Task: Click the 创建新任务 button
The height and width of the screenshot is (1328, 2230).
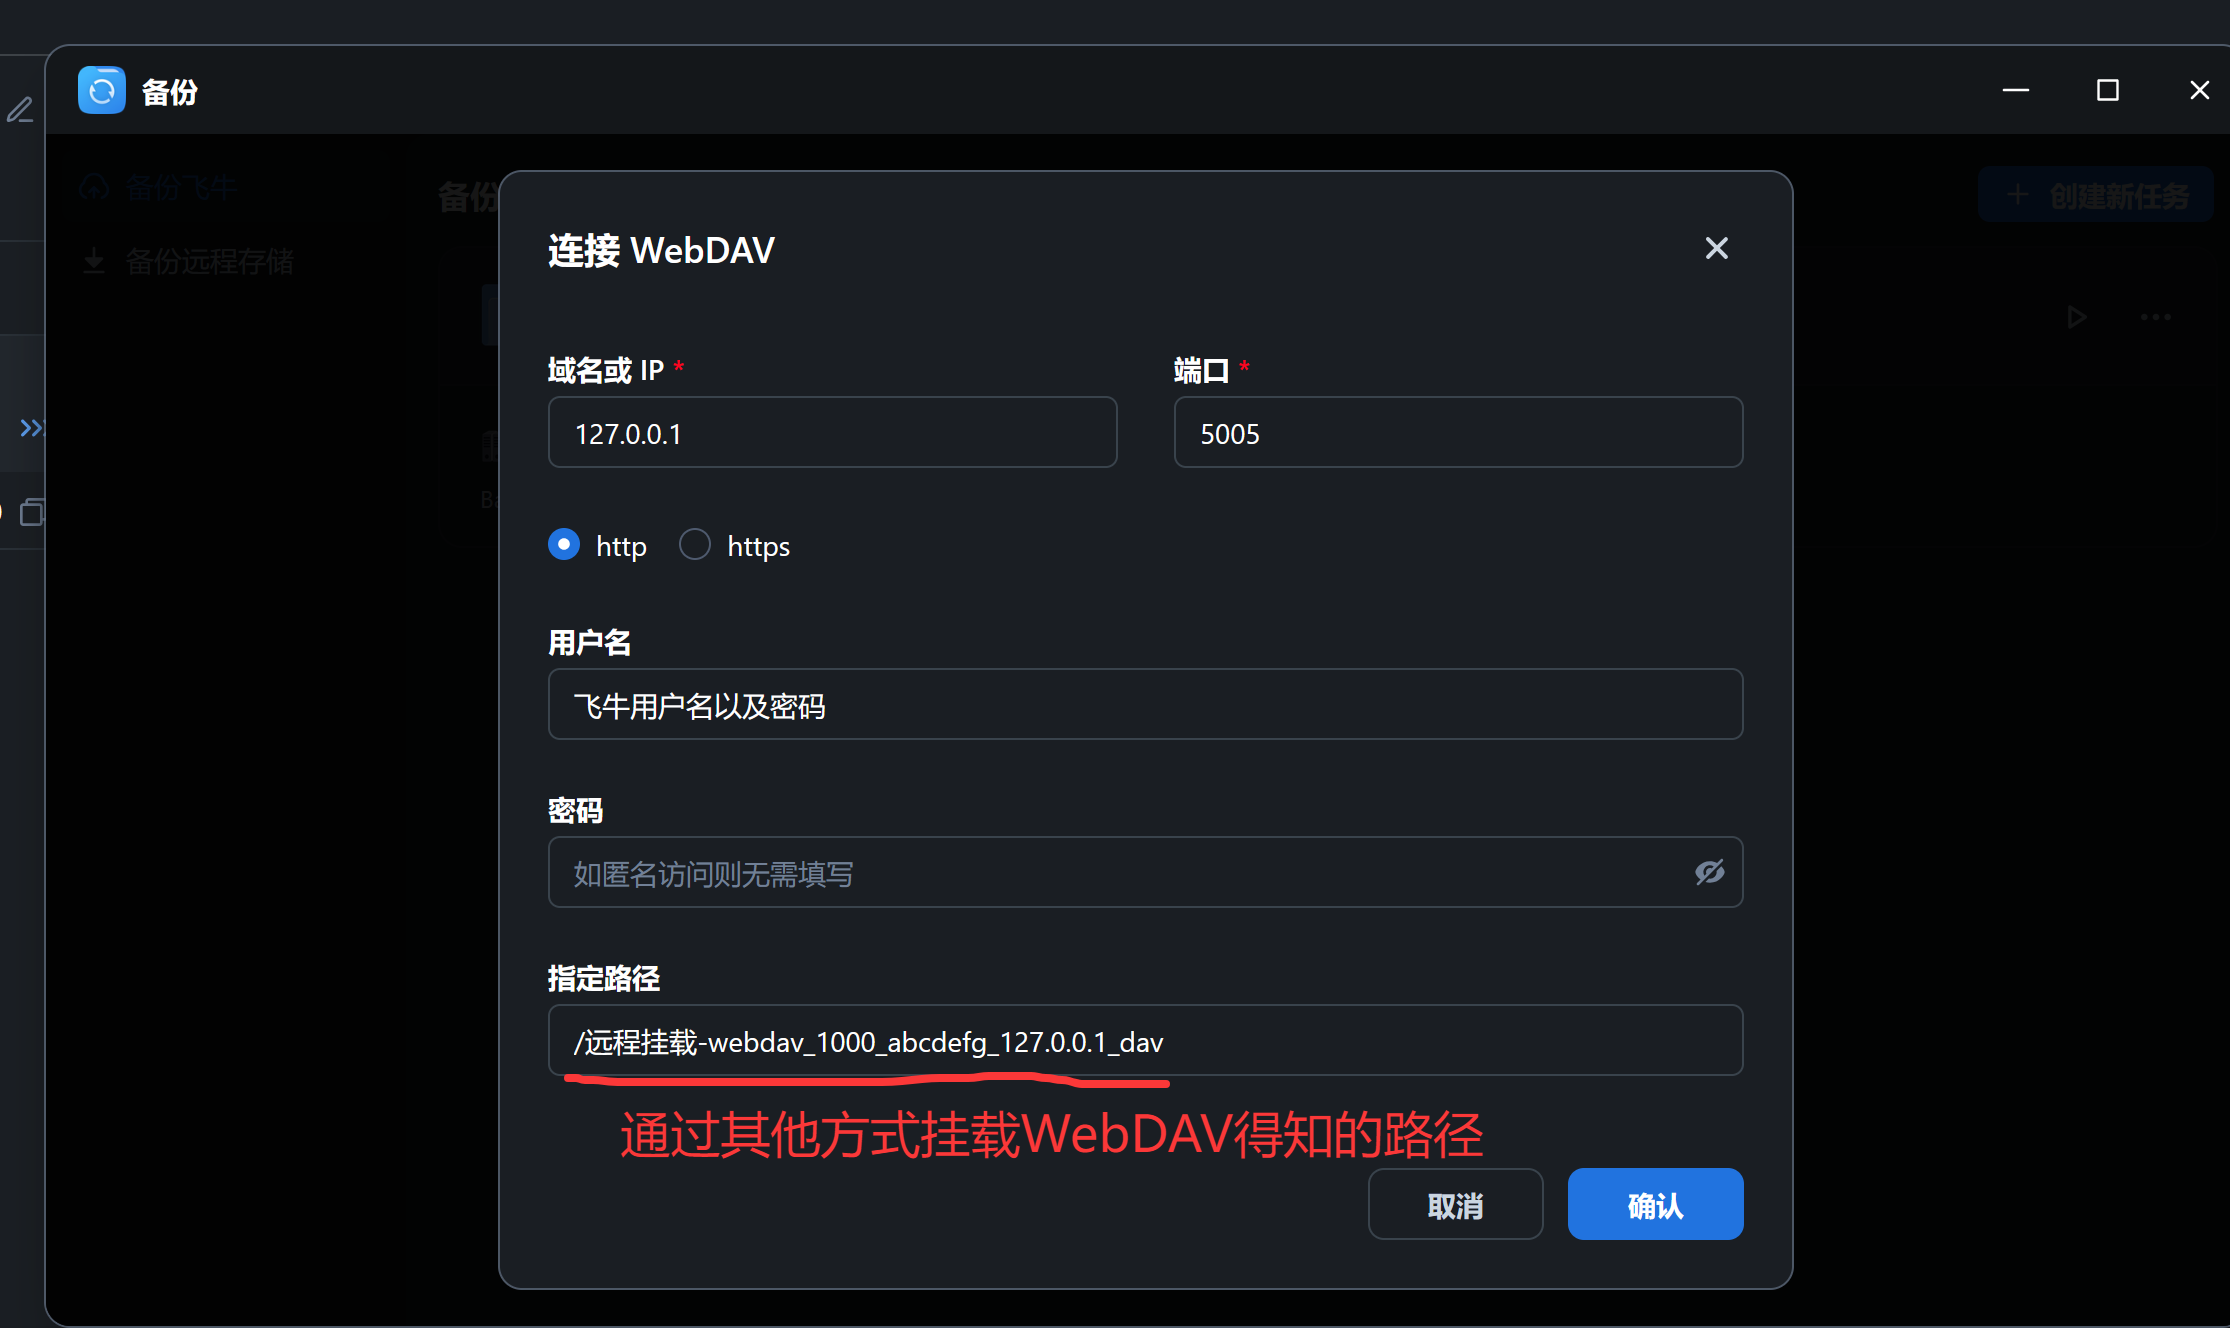Action: (2095, 195)
